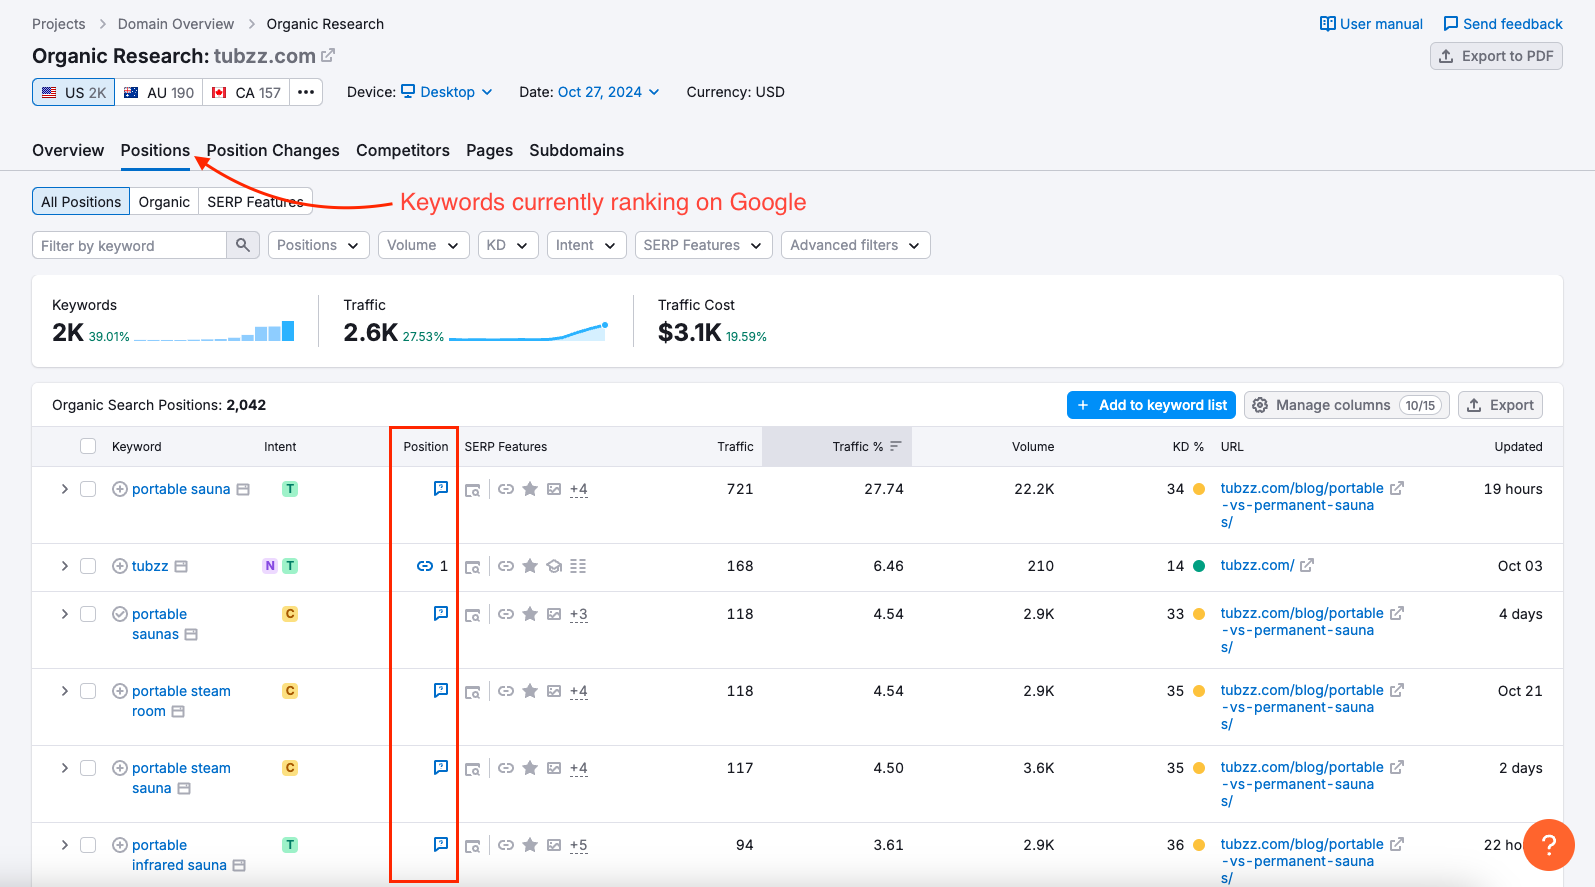Viewport: 1595px width, 887px height.
Task: Click Send feedback link
Action: click(x=1502, y=24)
